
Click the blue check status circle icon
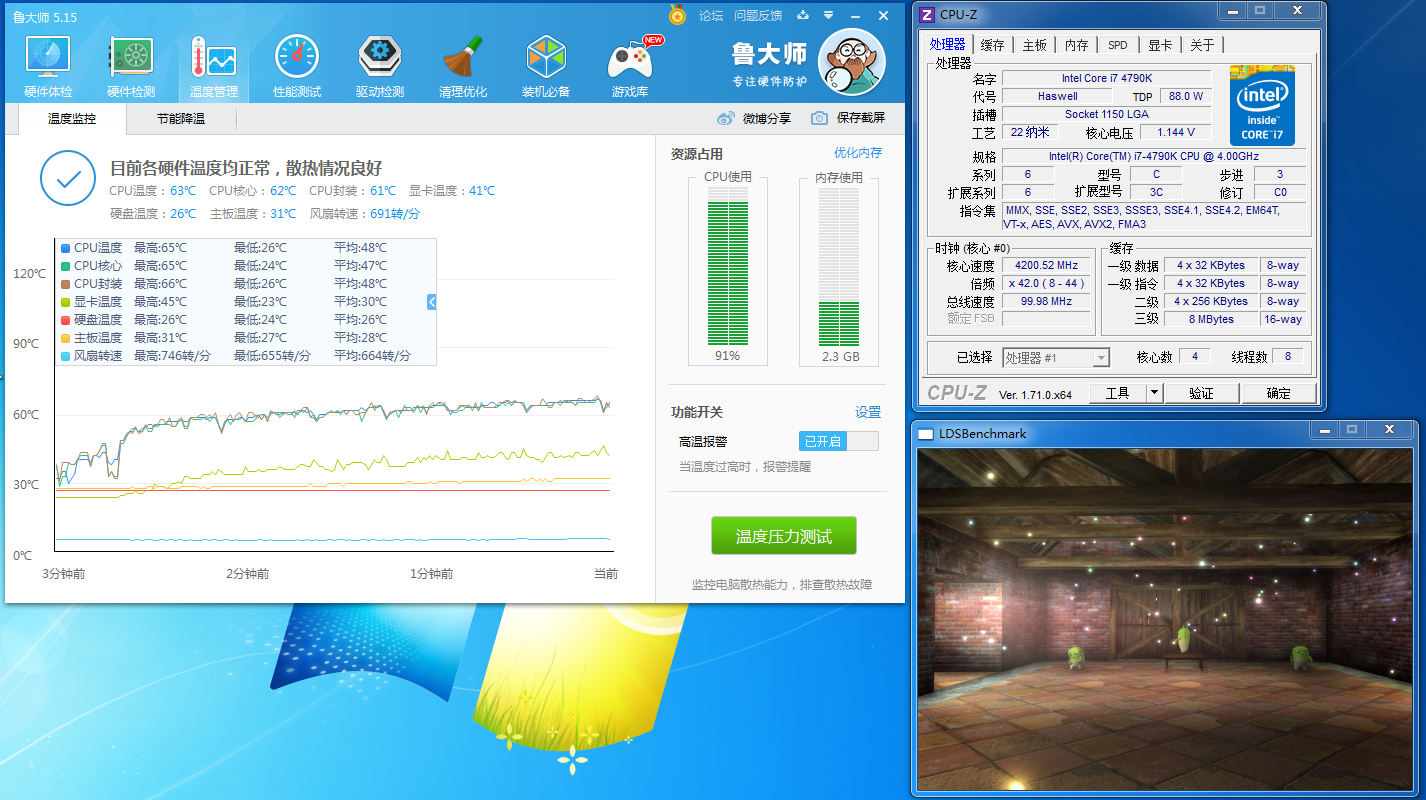click(68, 179)
